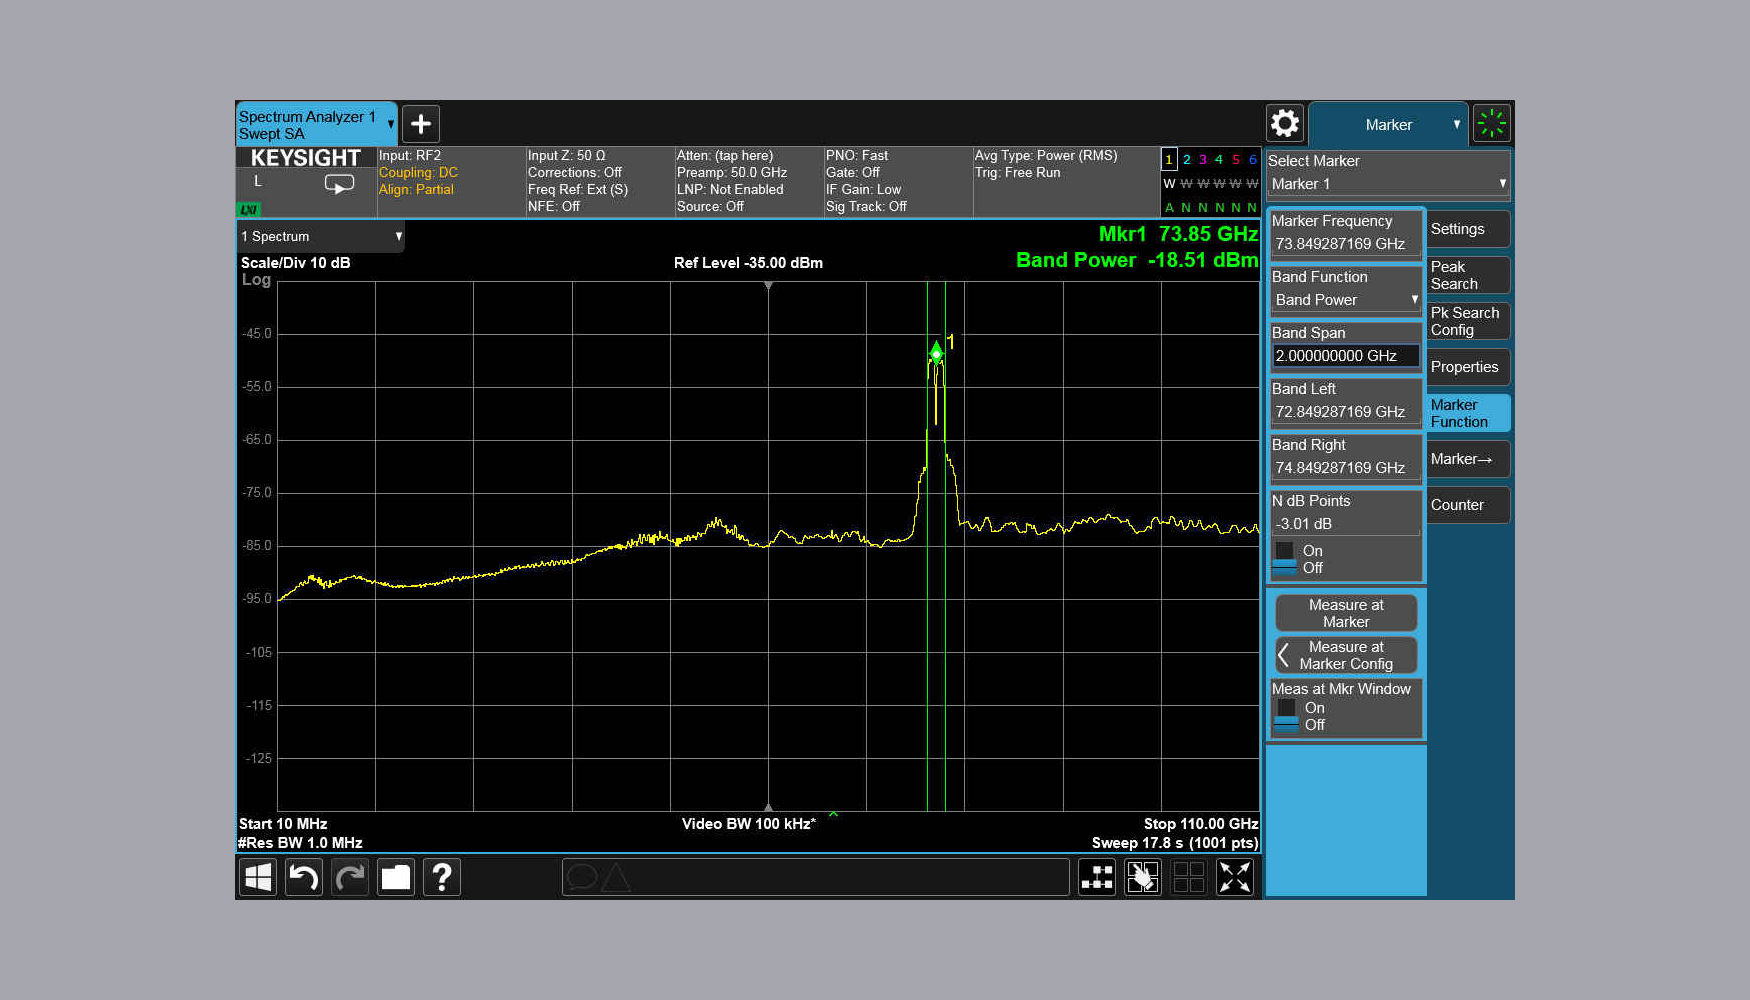Open the file folder icon

[396, 878]
